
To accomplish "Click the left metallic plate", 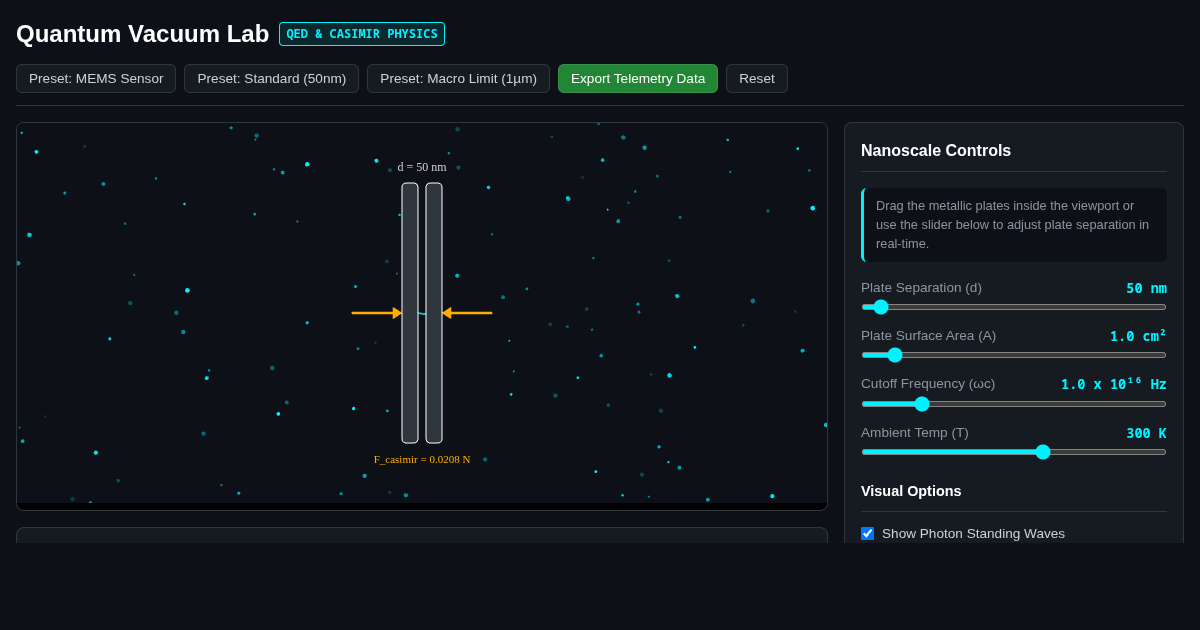I will 410,313.
